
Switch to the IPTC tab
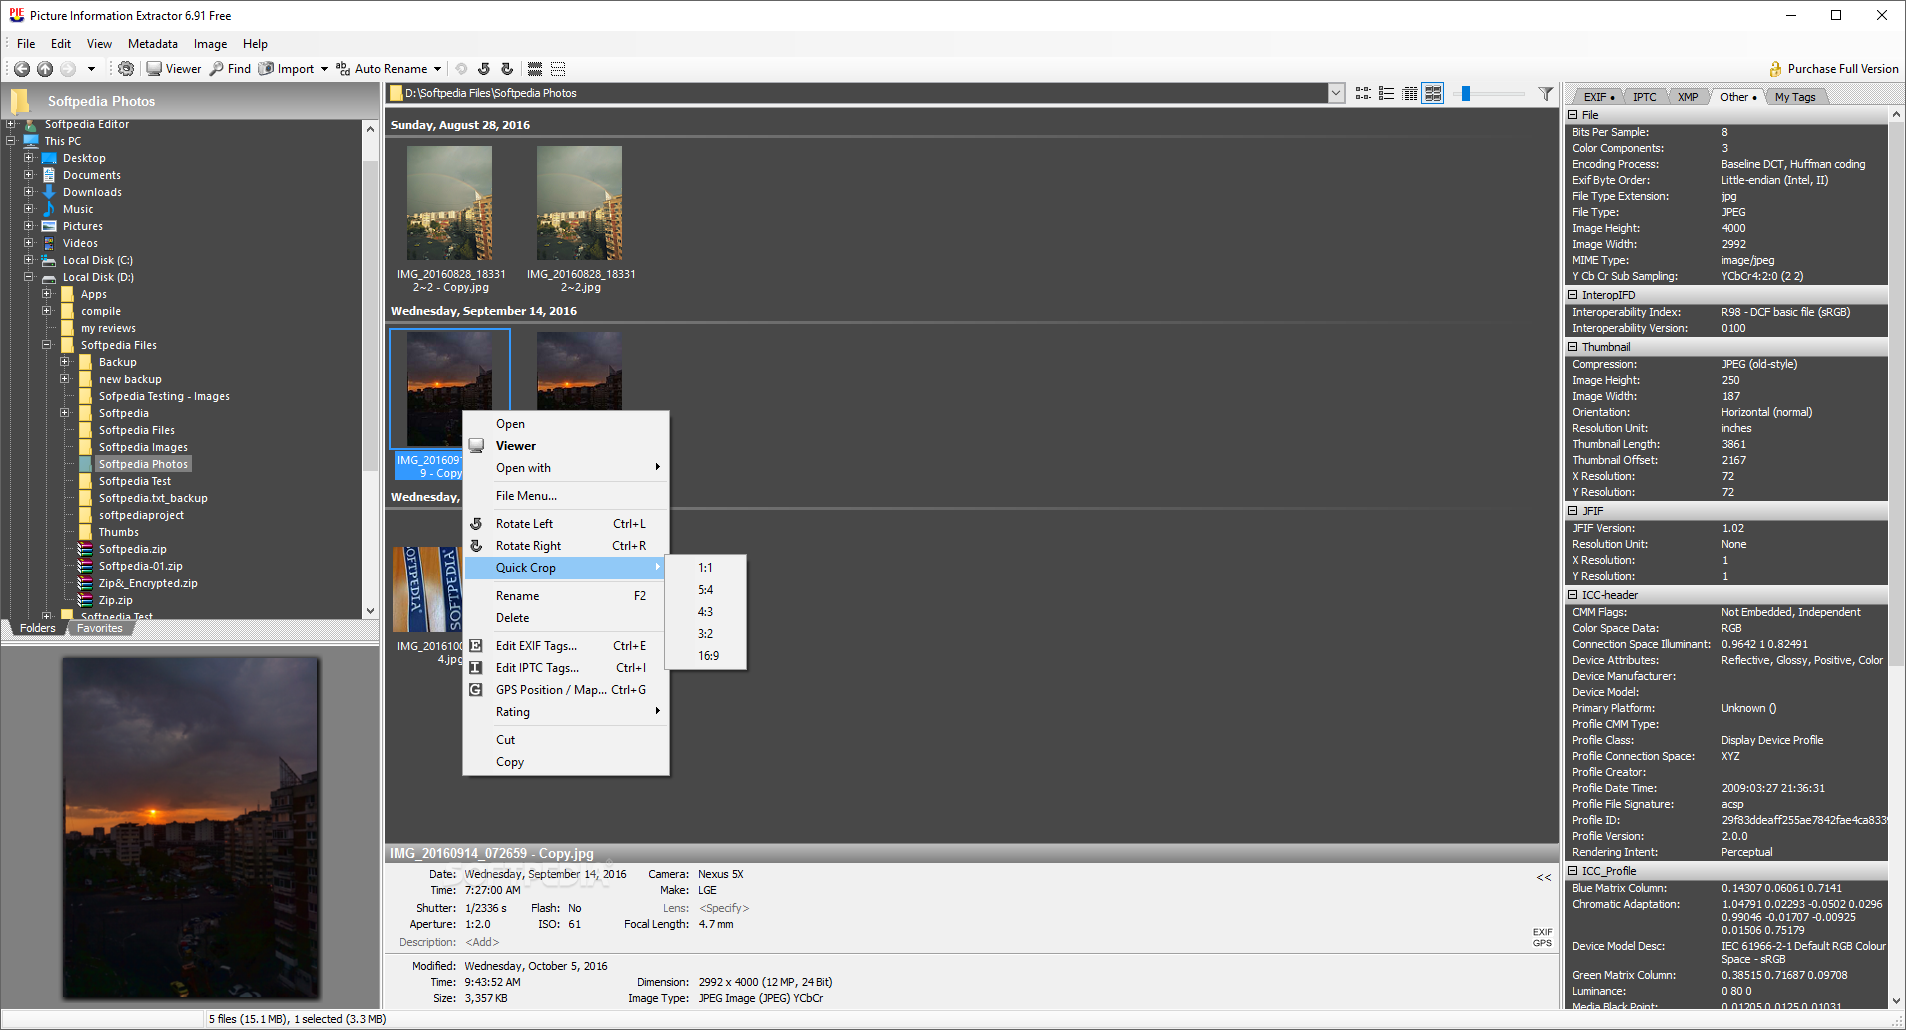click(x=1645, y=97)
